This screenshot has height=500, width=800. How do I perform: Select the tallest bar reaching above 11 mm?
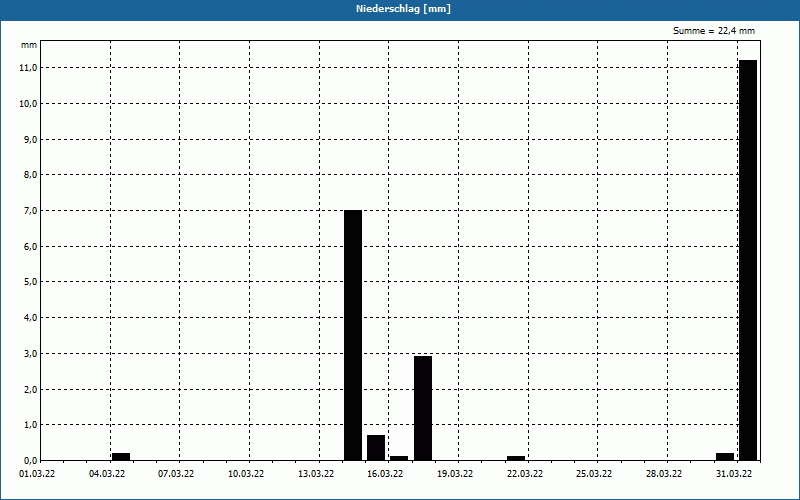point(748,260)
